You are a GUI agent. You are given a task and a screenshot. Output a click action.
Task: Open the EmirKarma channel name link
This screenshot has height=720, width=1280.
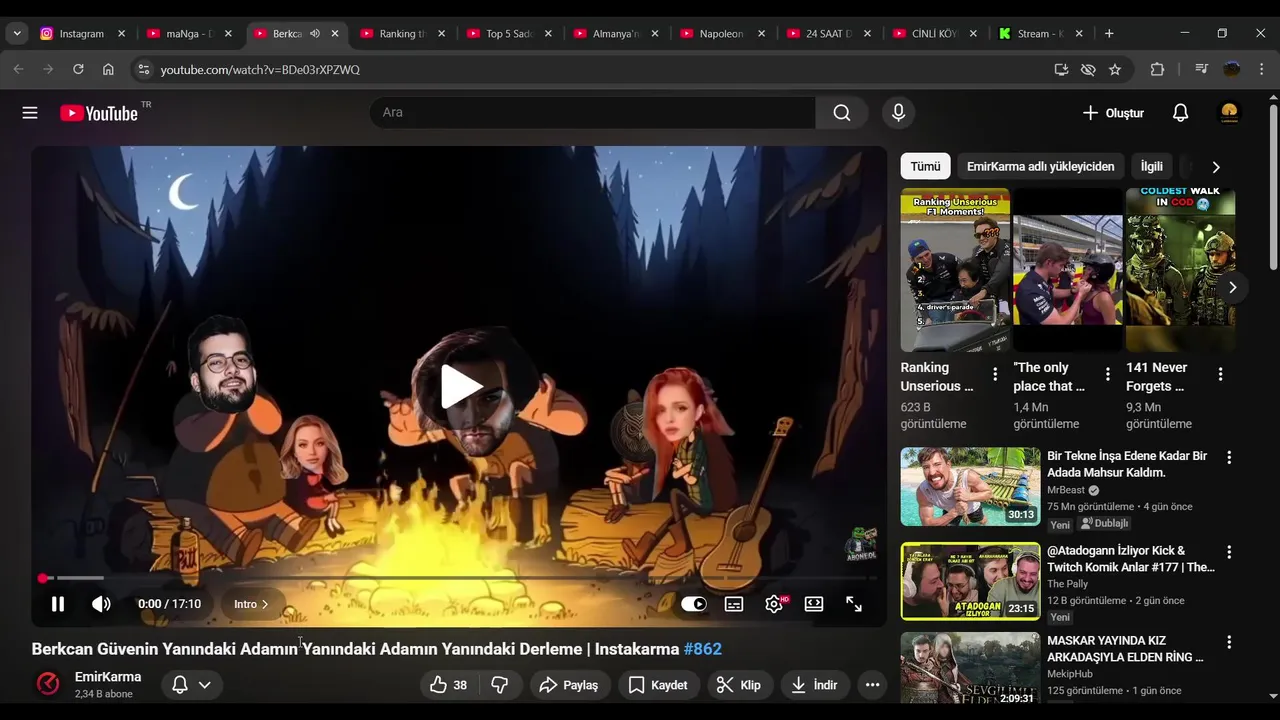[108, 677]
